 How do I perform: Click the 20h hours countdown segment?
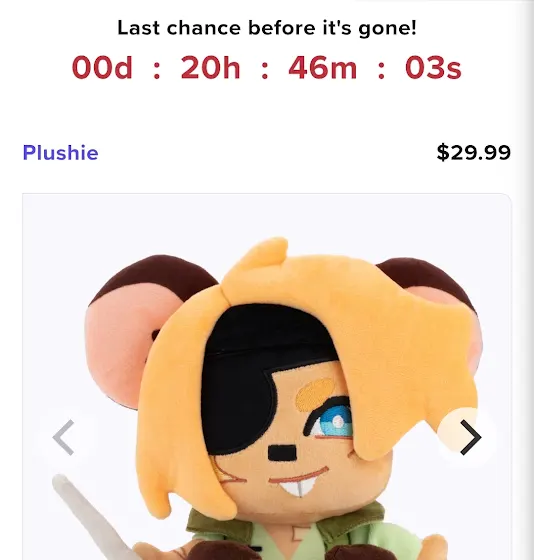(210, 68)
